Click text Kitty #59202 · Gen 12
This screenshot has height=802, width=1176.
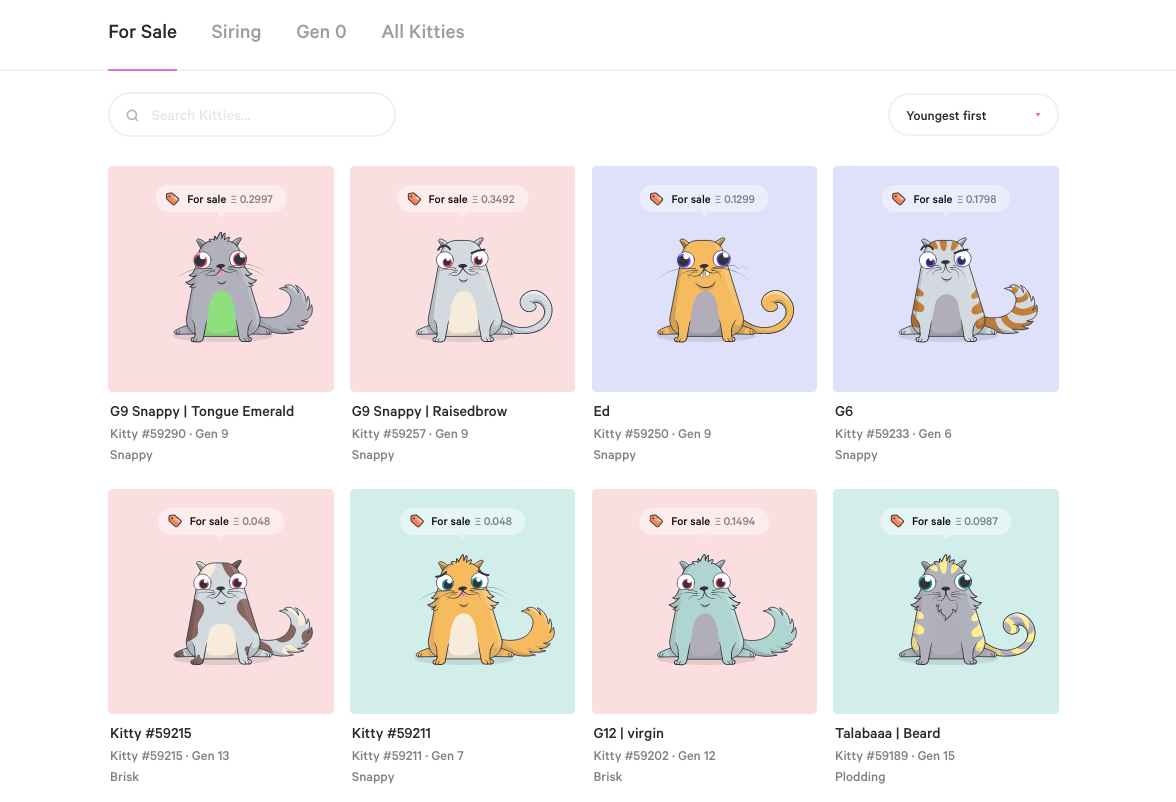coord(654,755)
